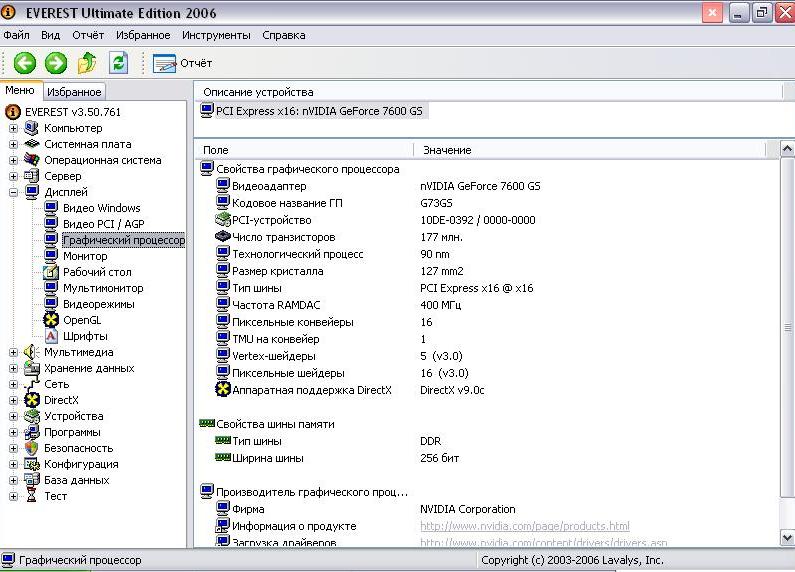
Task: Expand the DirectX tree node
Action: point(14,400)
